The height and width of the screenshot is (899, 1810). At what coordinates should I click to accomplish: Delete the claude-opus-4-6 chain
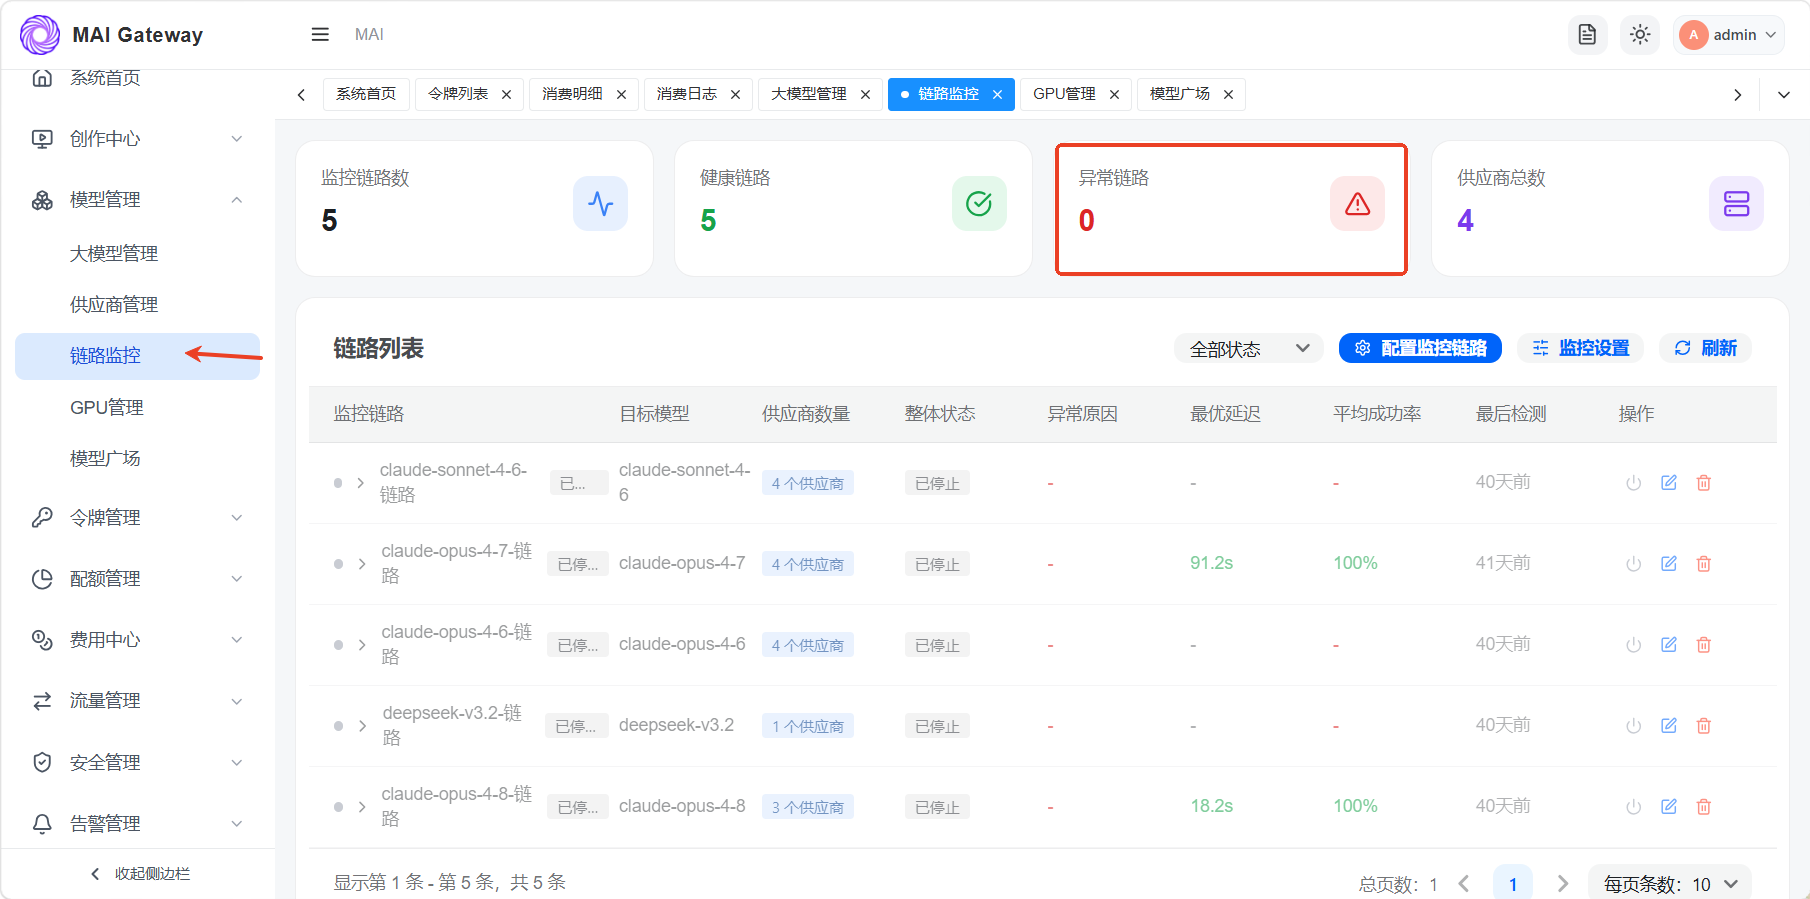1704,645
